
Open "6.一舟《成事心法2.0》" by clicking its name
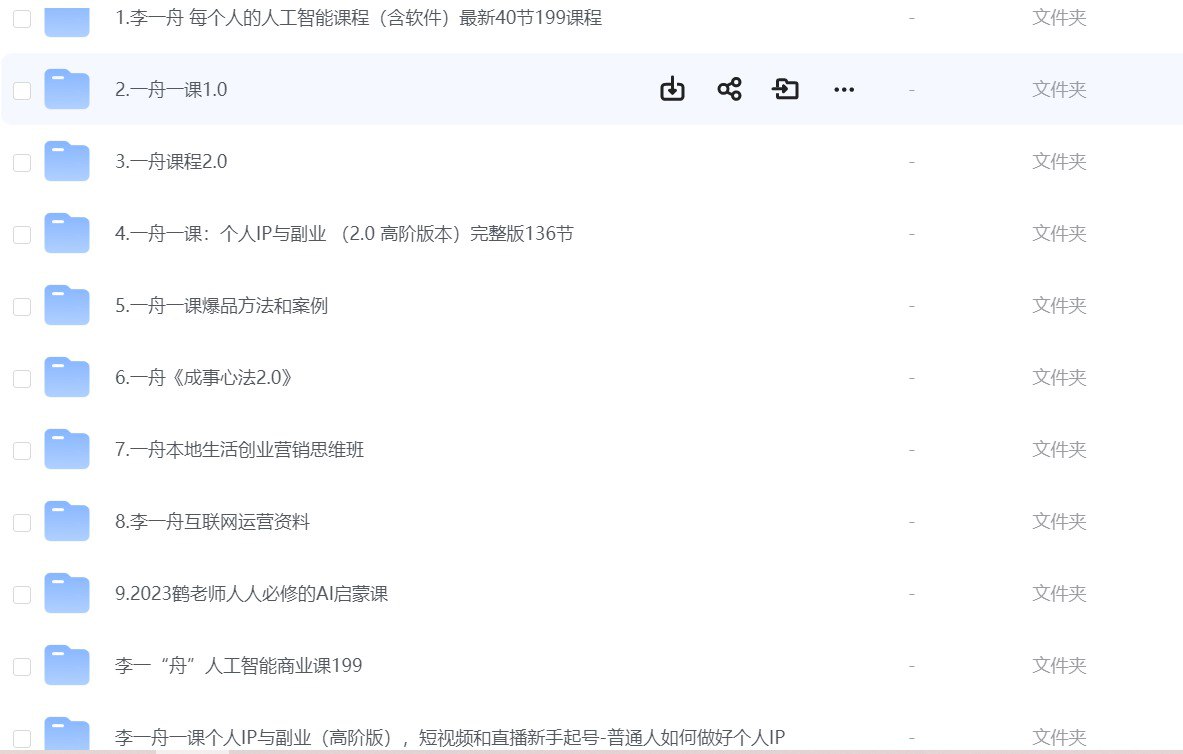[x=205, y=377]
